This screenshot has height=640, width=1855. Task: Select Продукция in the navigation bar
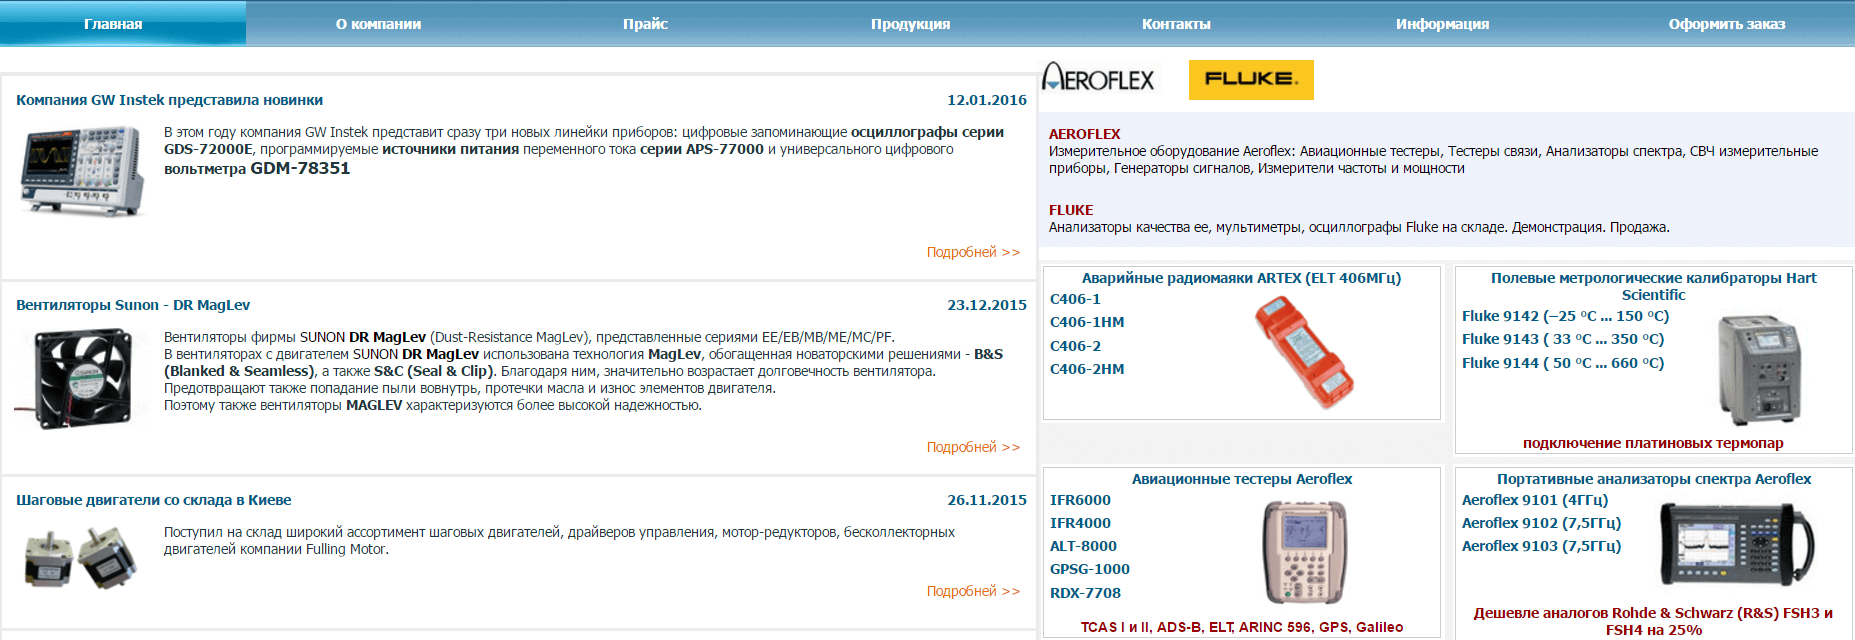(x=910, y=24)
